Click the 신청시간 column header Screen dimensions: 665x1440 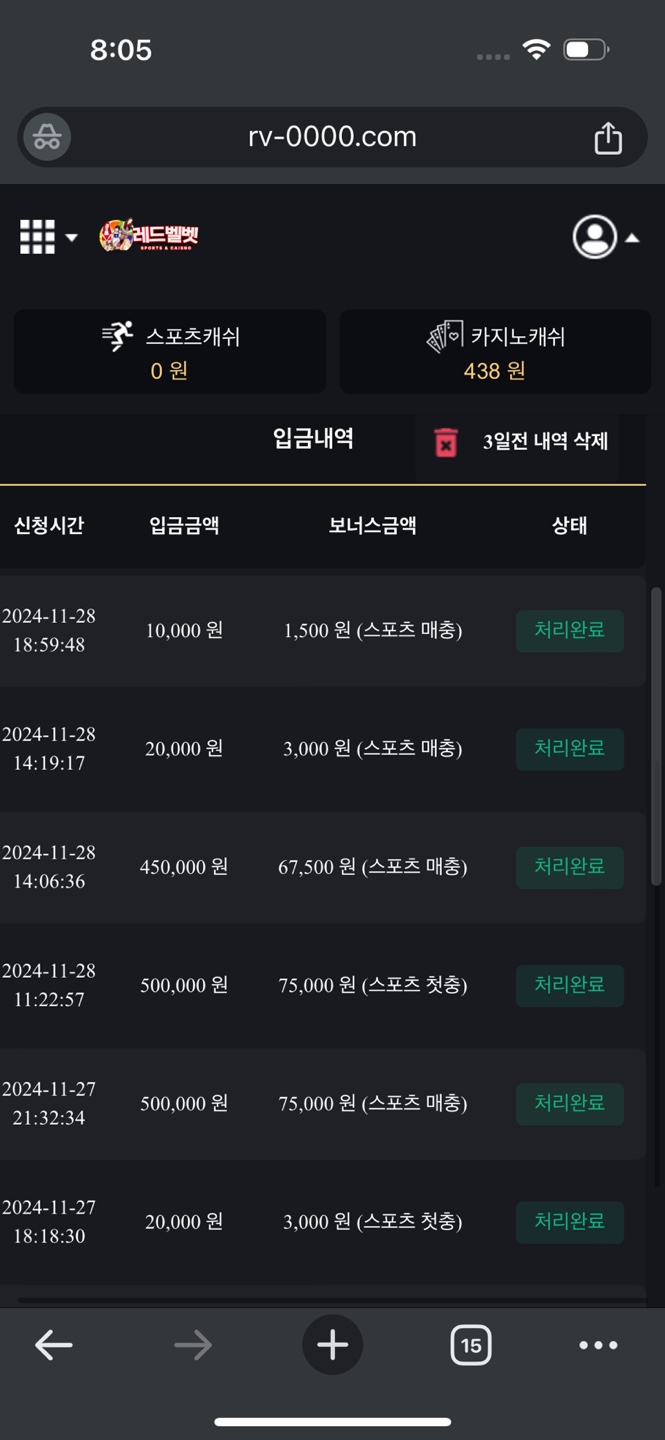(x=49, y=526)
